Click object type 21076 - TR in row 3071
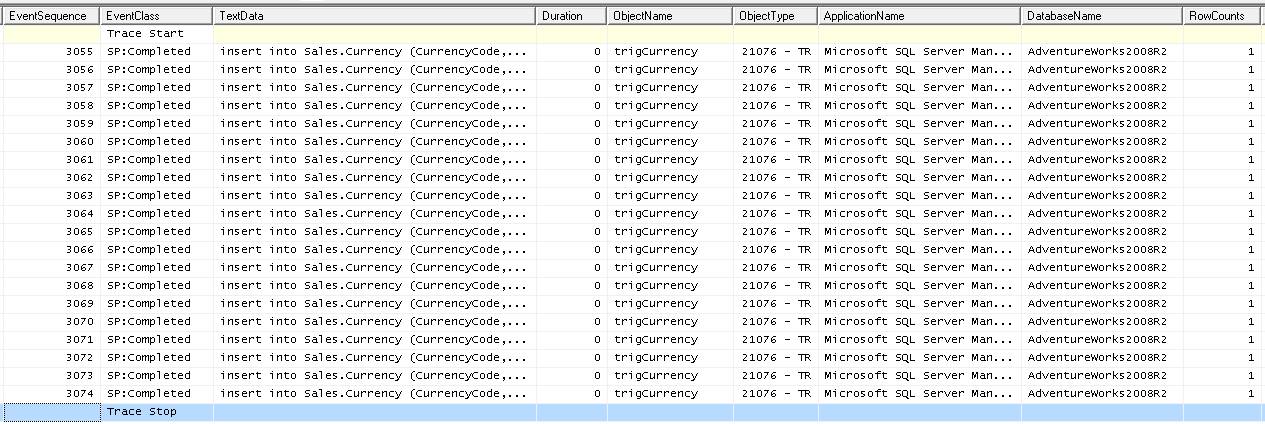The width and height of the screenshot is (1265, 424). (x=776, y=340)
